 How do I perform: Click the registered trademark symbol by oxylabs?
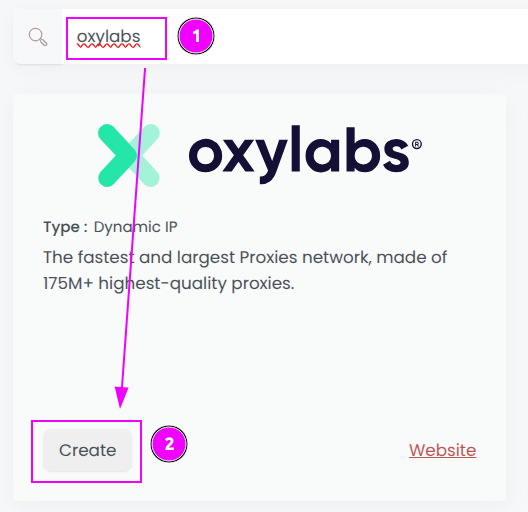tap(417, 144)
